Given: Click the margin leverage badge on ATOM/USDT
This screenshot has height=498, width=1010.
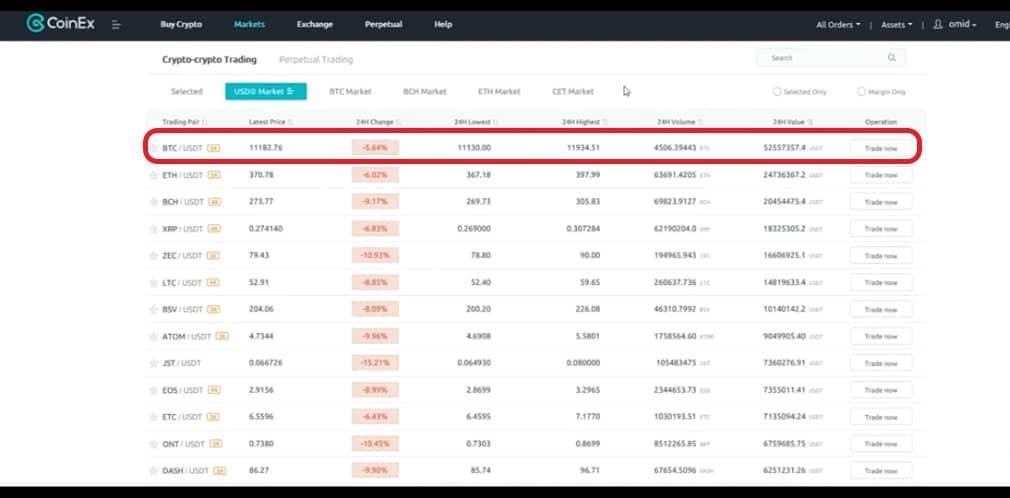Looking at the screenshot, I should tap(222, 336).
